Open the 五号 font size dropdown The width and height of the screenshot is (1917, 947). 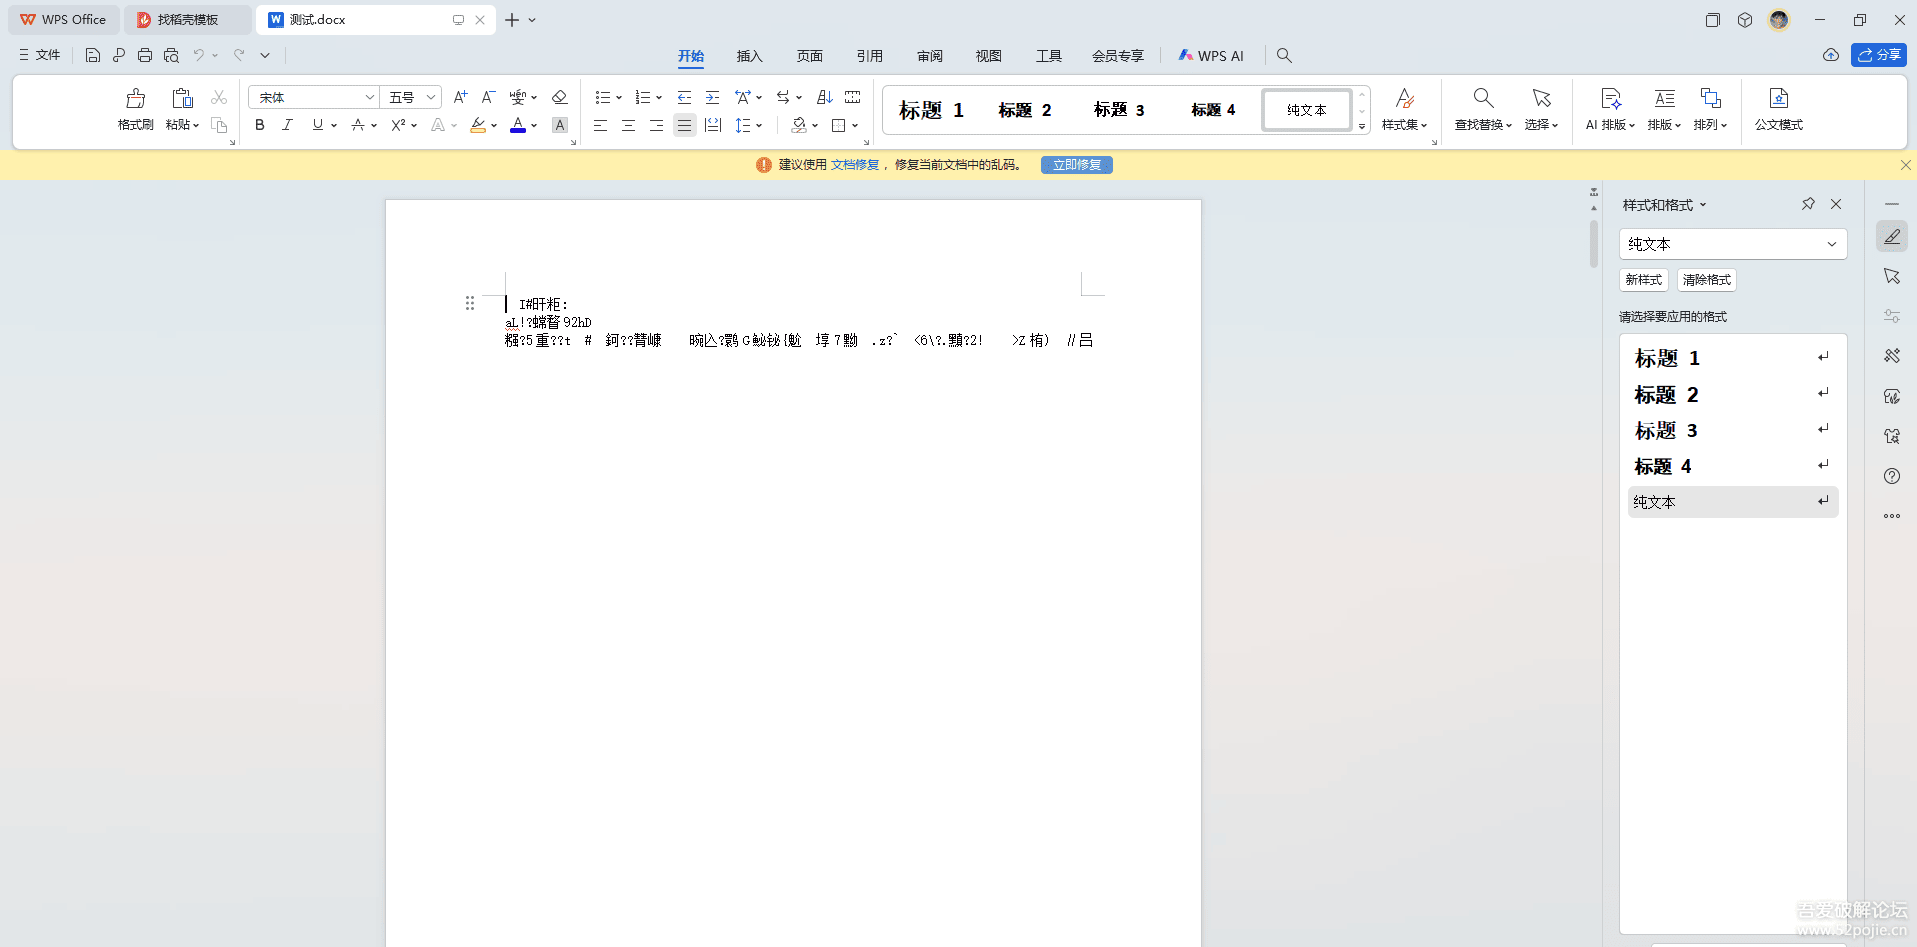click(429, 96)
